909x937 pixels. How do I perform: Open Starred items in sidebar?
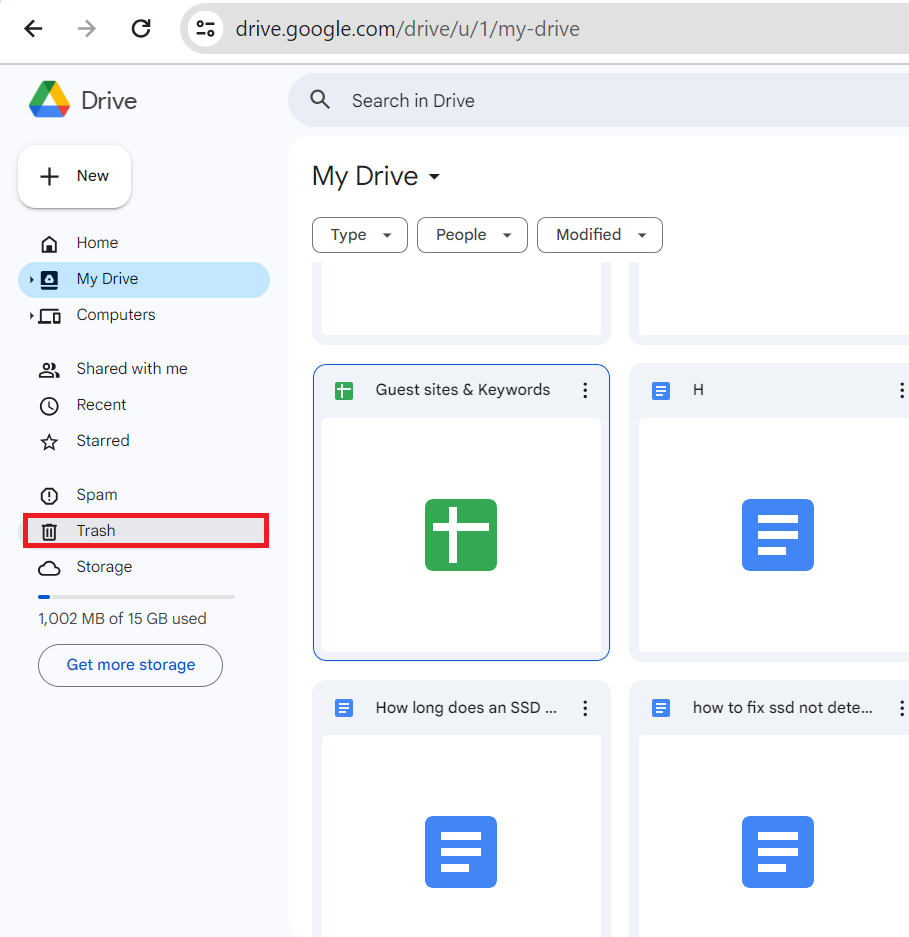coord(143,441)
